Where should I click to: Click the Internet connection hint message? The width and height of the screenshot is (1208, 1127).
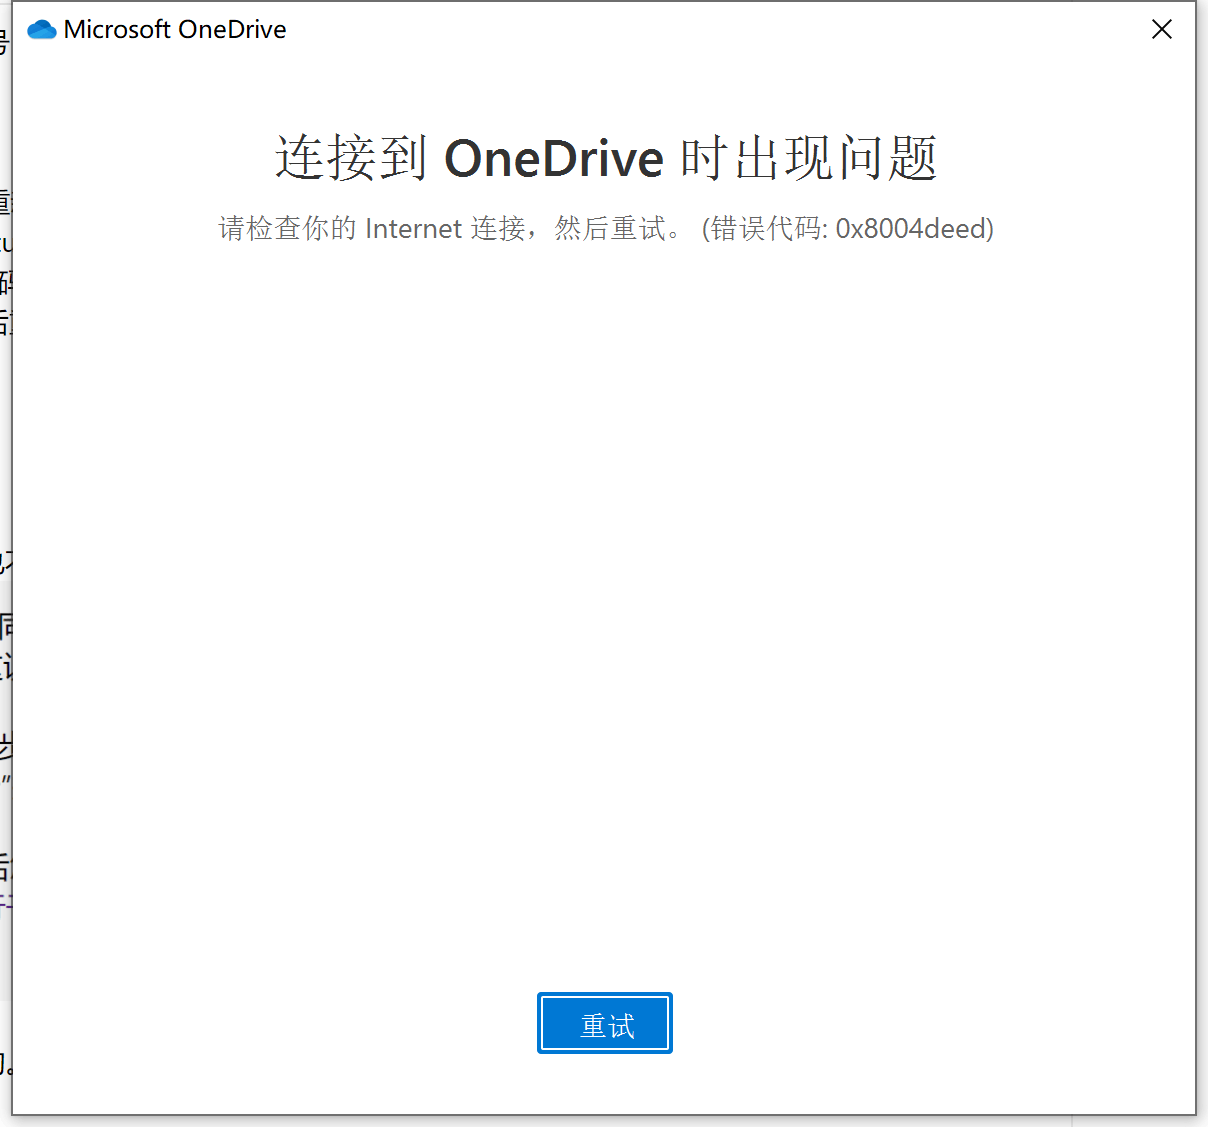tap(450, 229)
